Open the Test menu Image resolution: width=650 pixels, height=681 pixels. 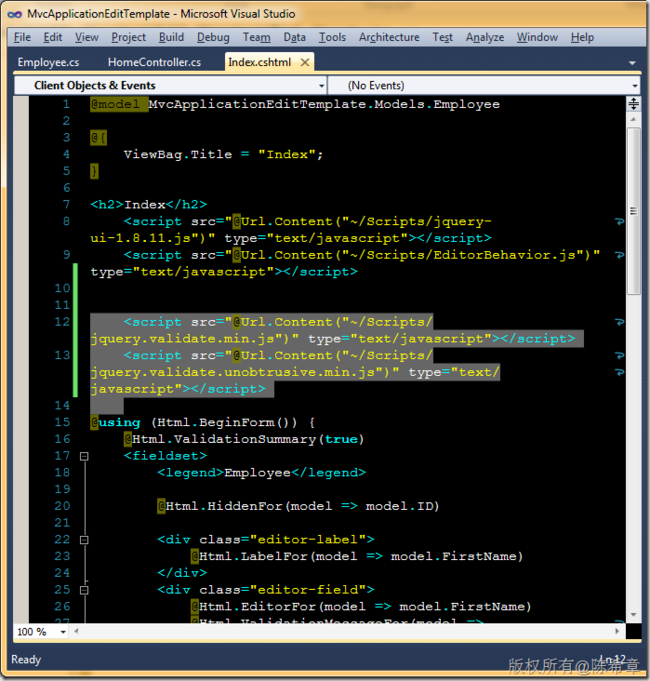point(442,37)
